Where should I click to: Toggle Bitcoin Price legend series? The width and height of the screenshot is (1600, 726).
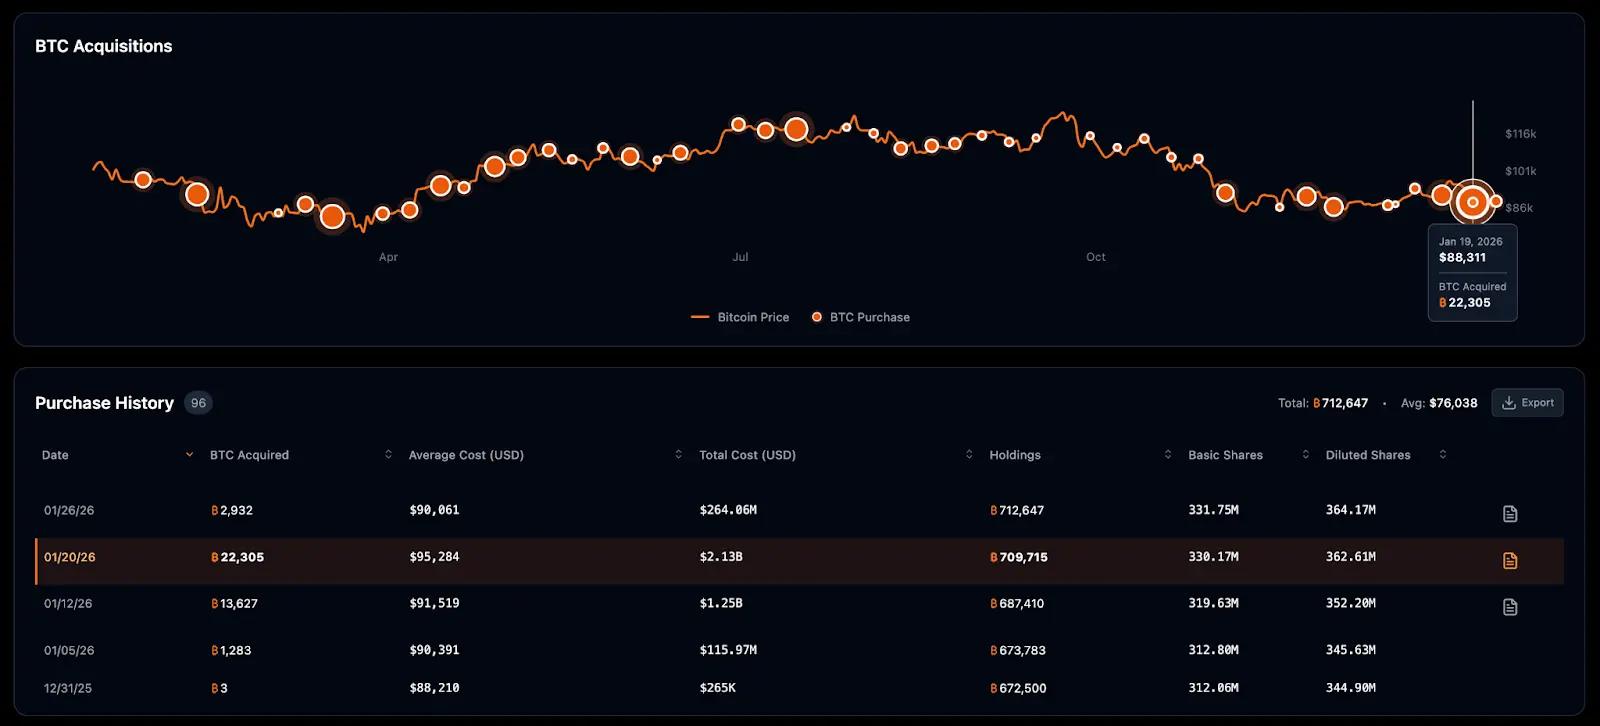(x=740, y=317)
